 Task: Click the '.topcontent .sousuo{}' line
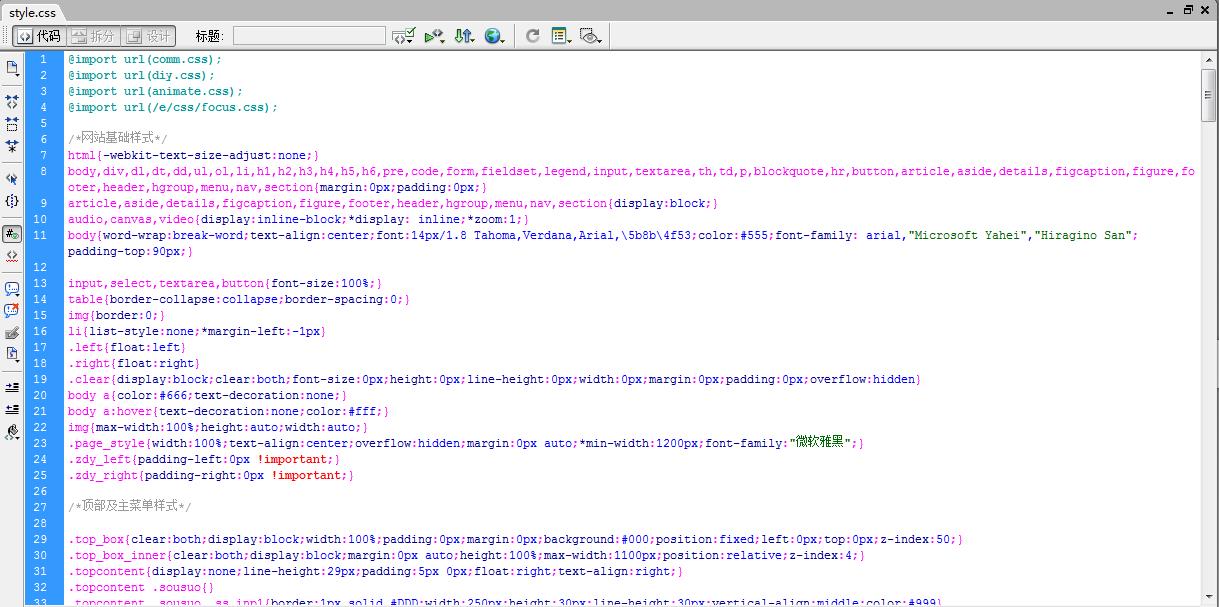141,587
